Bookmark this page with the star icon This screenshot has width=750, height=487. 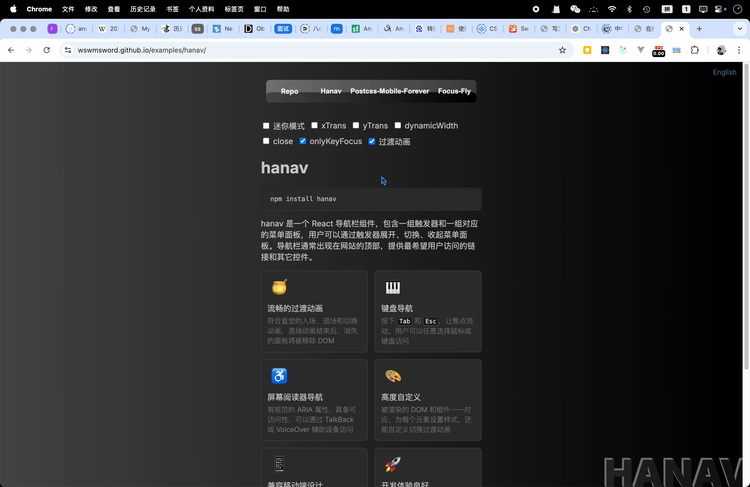[562, 50]
